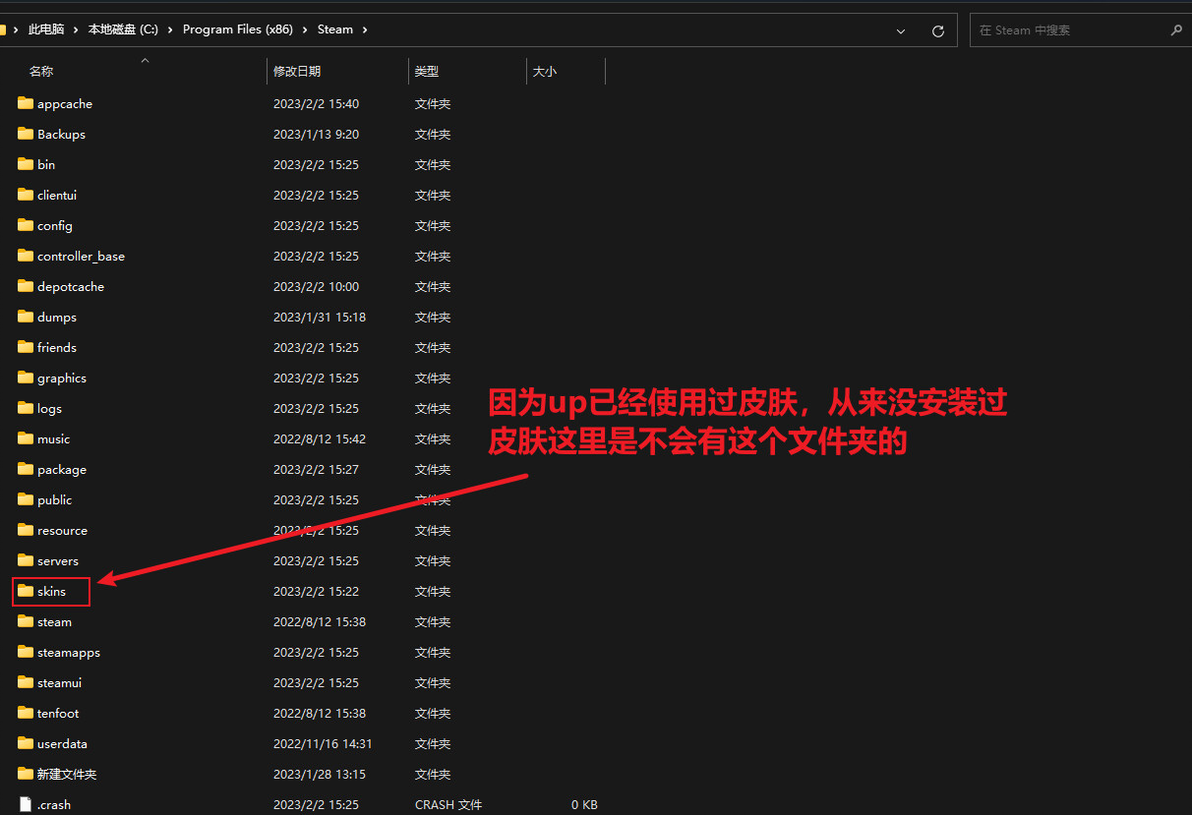Viewport: 1192px width, 815px height.
Task: Click the Steam breadcrumb segment
Action: pos(335,30)
